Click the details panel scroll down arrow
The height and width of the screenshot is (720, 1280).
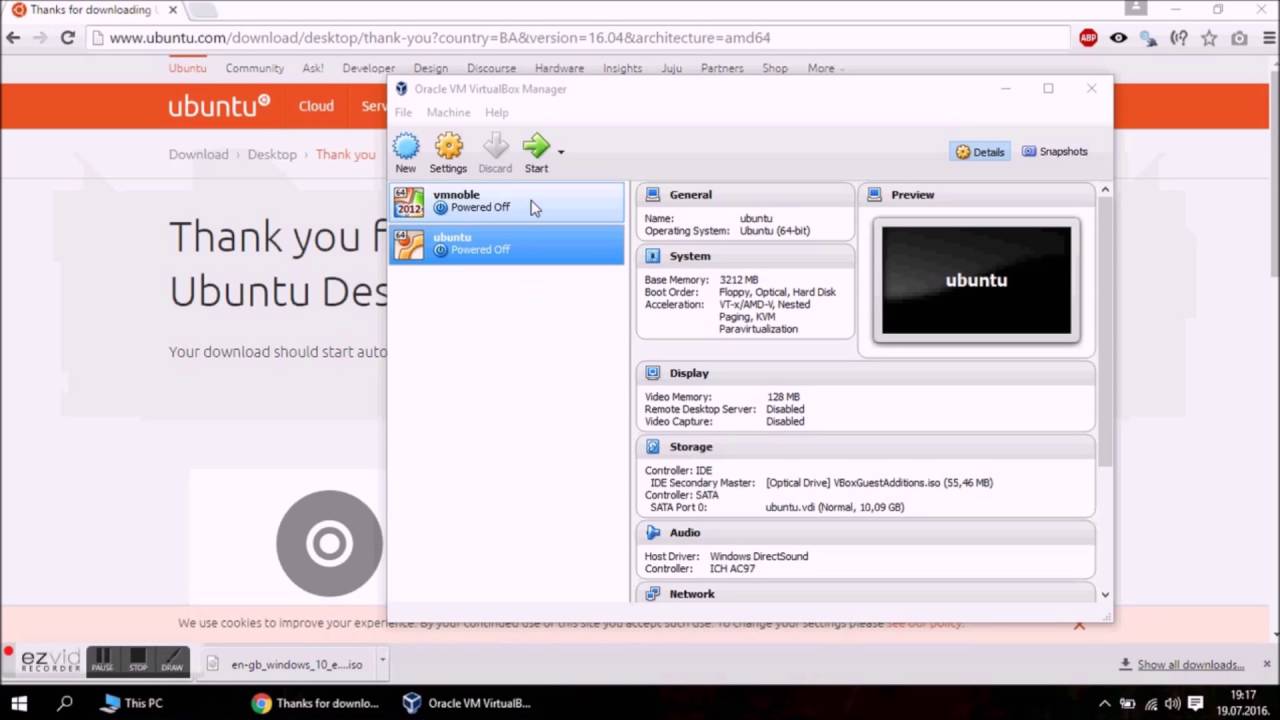pos(1105,594)
